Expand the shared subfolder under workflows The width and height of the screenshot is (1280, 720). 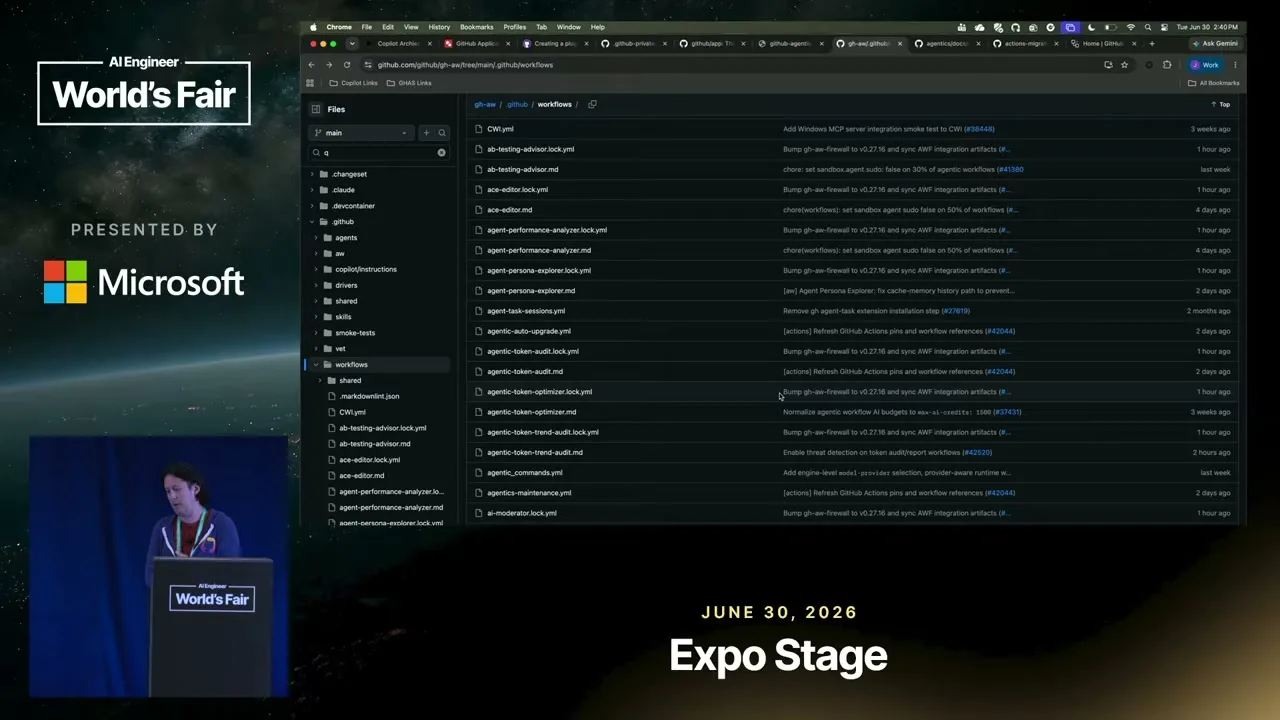click(320, 381)
